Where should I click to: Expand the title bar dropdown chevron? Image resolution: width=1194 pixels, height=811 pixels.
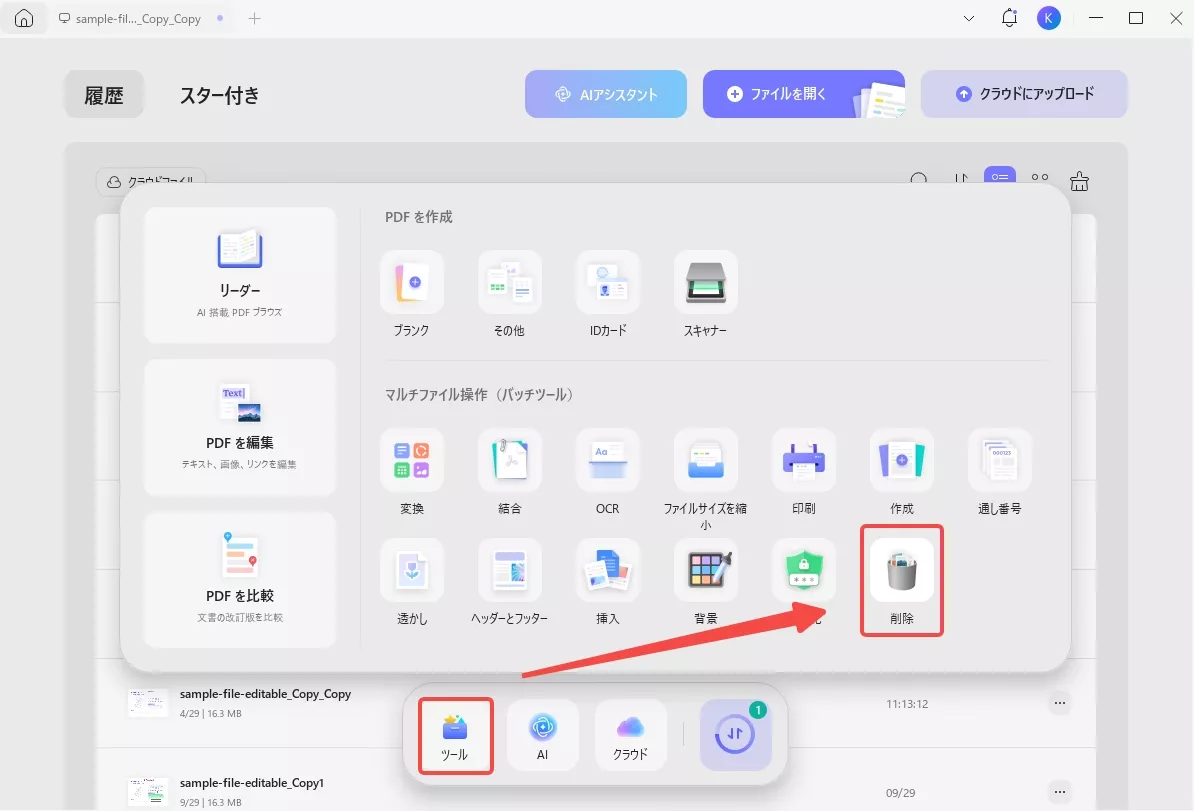point(969,18)
